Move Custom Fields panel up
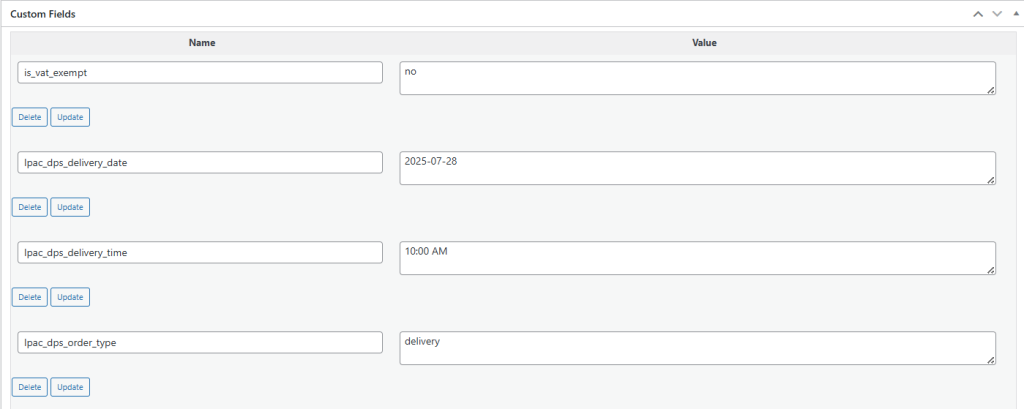 pyautogui.click(x=977, y=14)
